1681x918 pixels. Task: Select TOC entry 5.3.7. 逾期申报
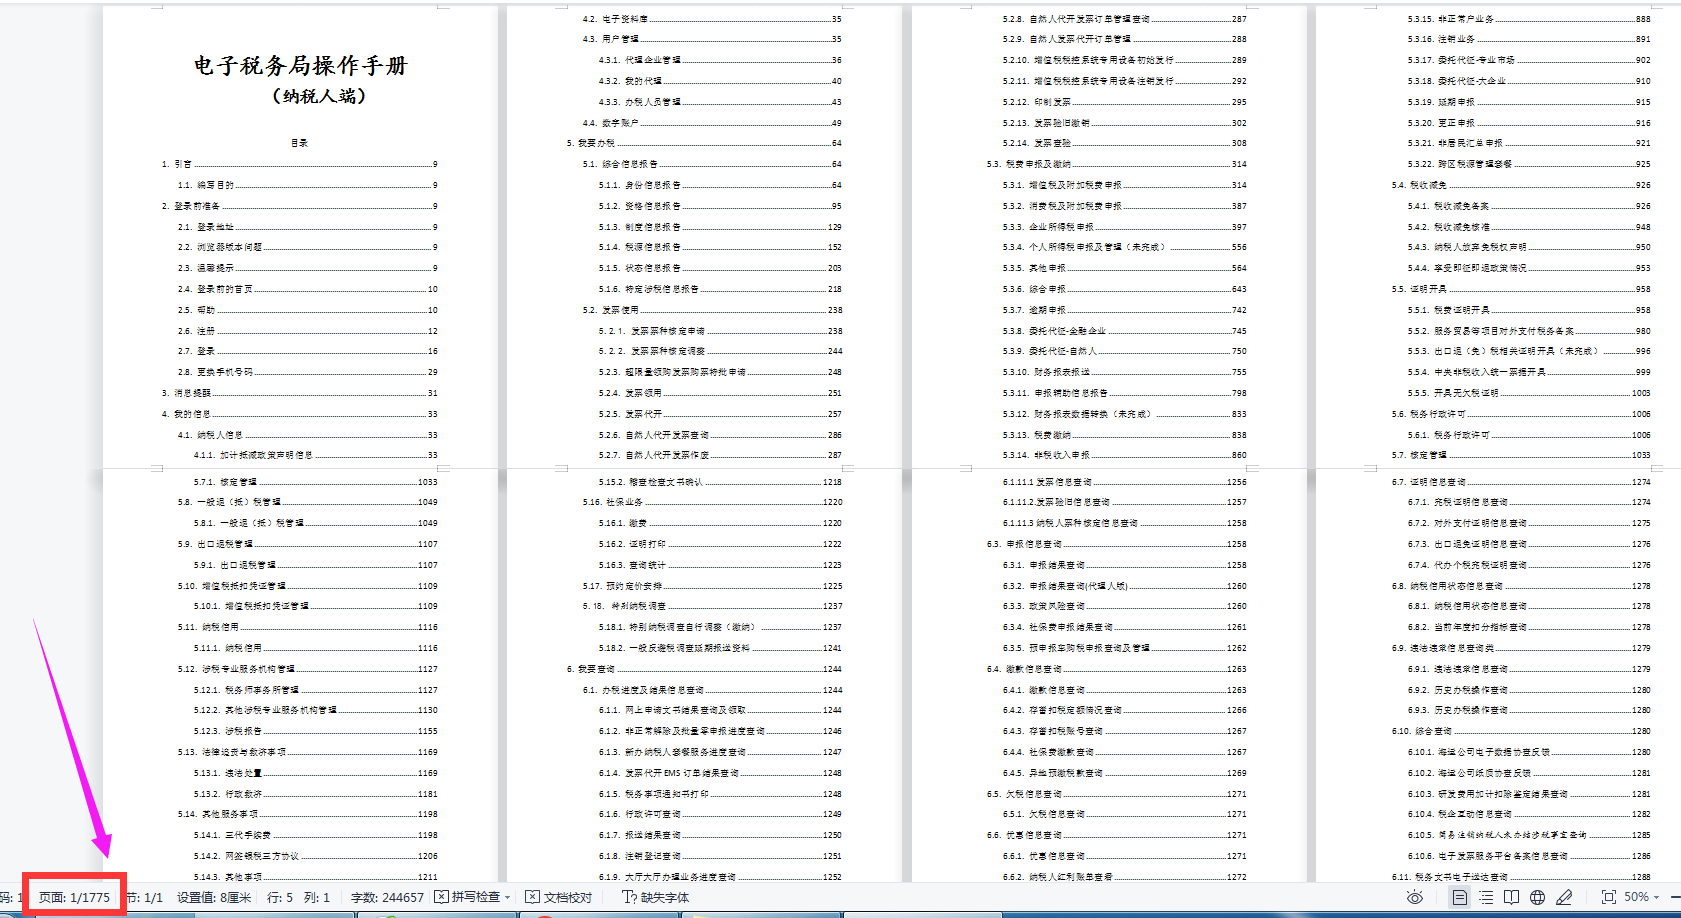[x=1124, y=310]
